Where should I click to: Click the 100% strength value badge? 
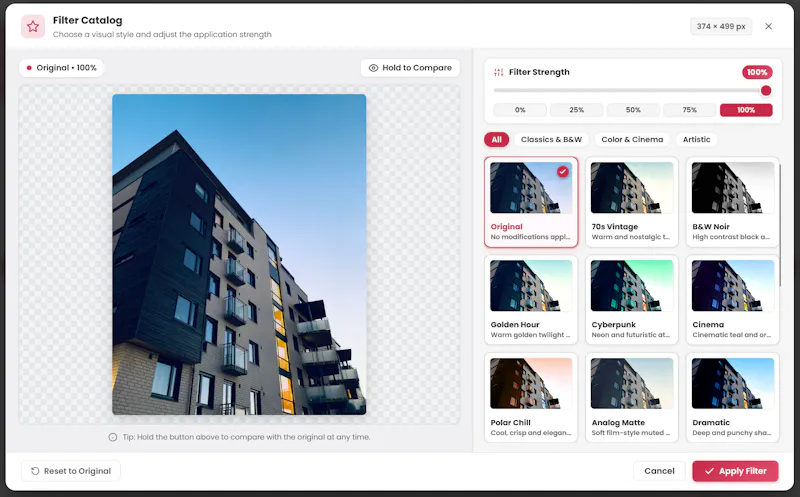coord(757,72)
